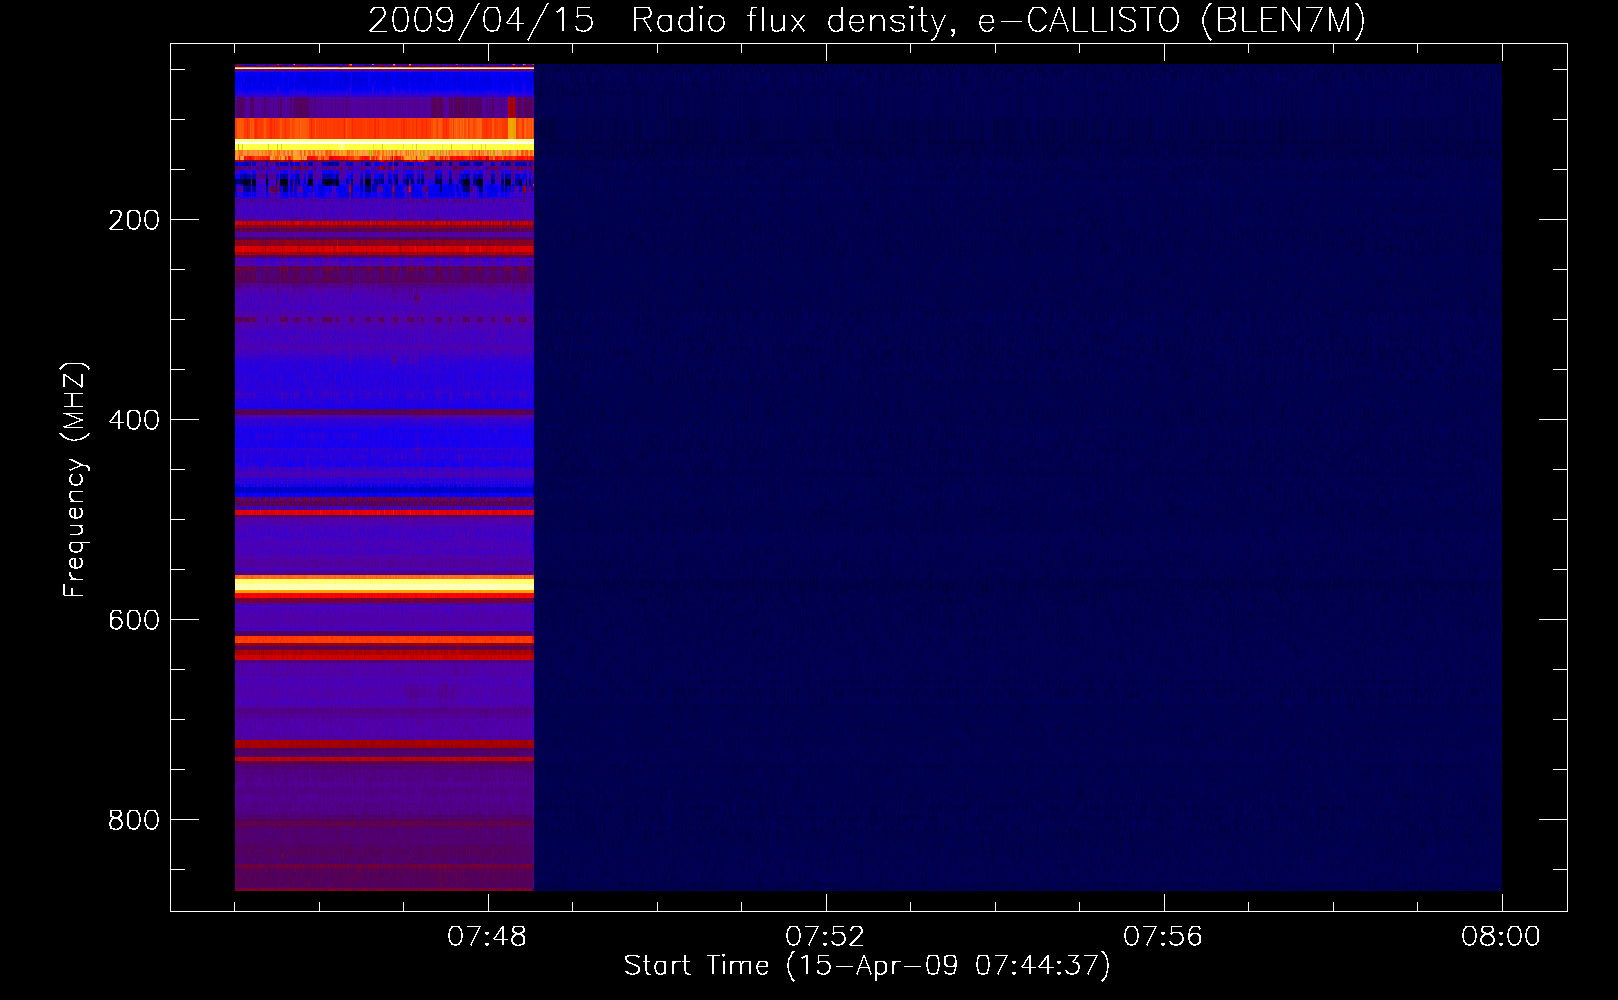Screen dimensions: 1618x1000
Task: Select the '600' frequency axis label
Action: (x=134, y=620)
